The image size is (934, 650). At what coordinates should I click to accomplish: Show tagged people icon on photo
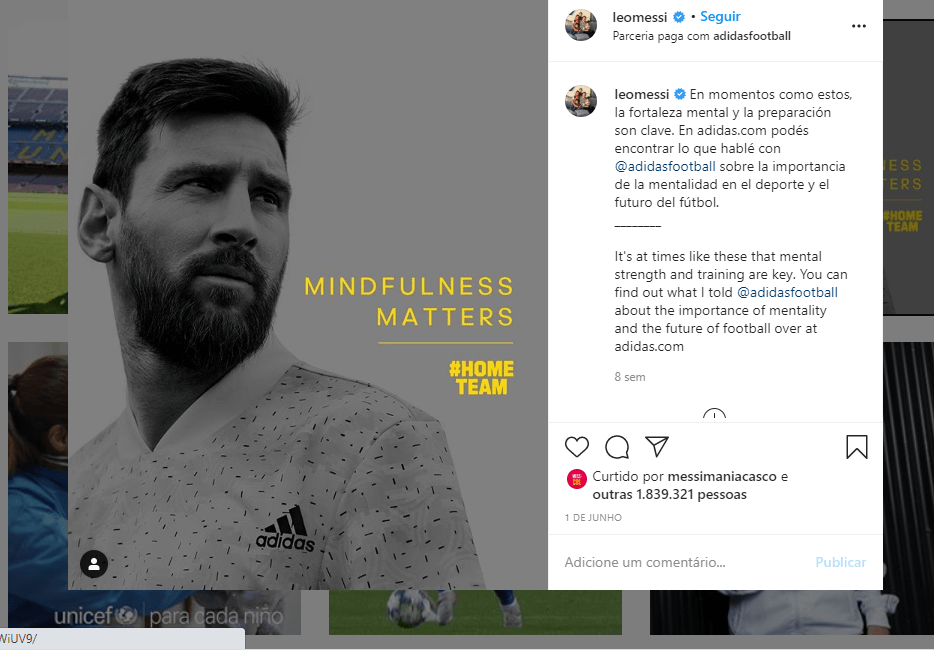pos(94,564)
